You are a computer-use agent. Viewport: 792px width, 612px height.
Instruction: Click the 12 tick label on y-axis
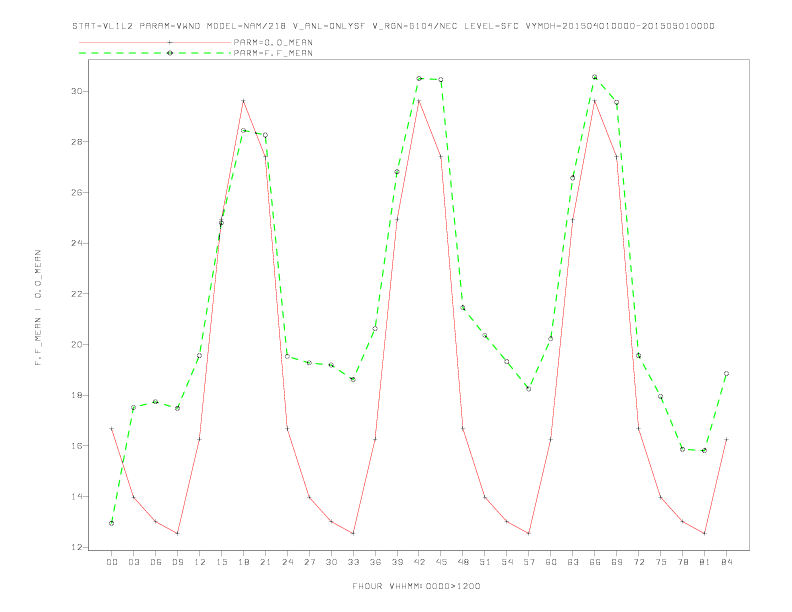point(77,547)
